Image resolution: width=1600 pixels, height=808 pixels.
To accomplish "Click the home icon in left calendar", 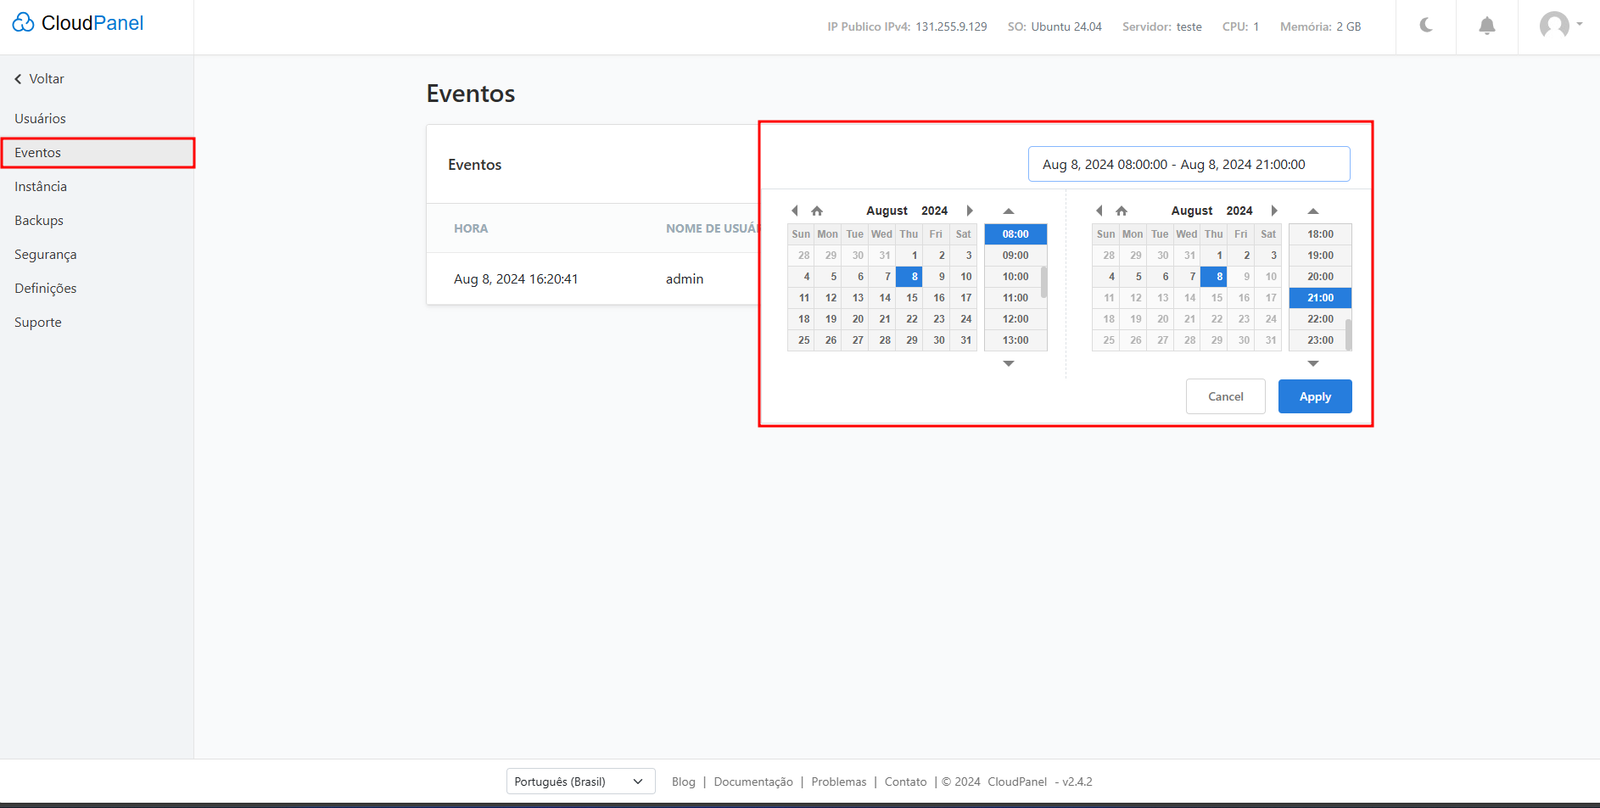I will pyautogui.click(x=817, y=211).
